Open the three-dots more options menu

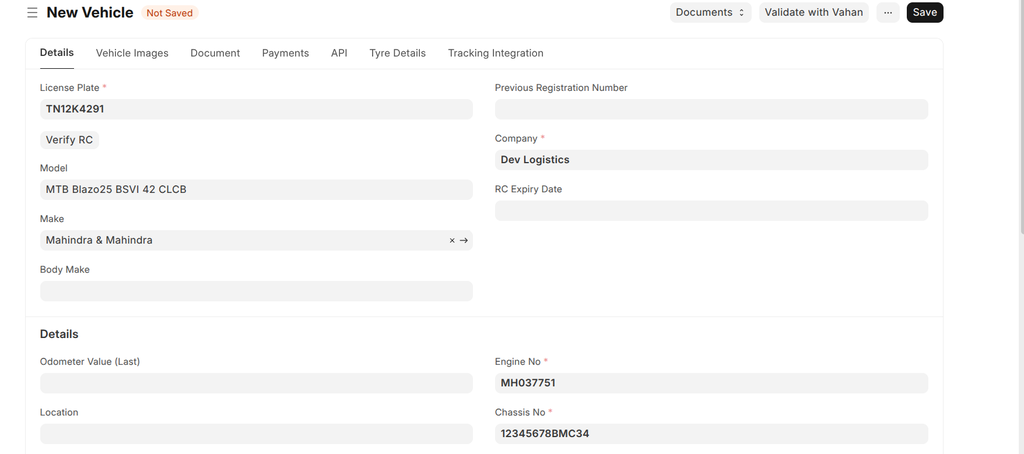(887, 13)
